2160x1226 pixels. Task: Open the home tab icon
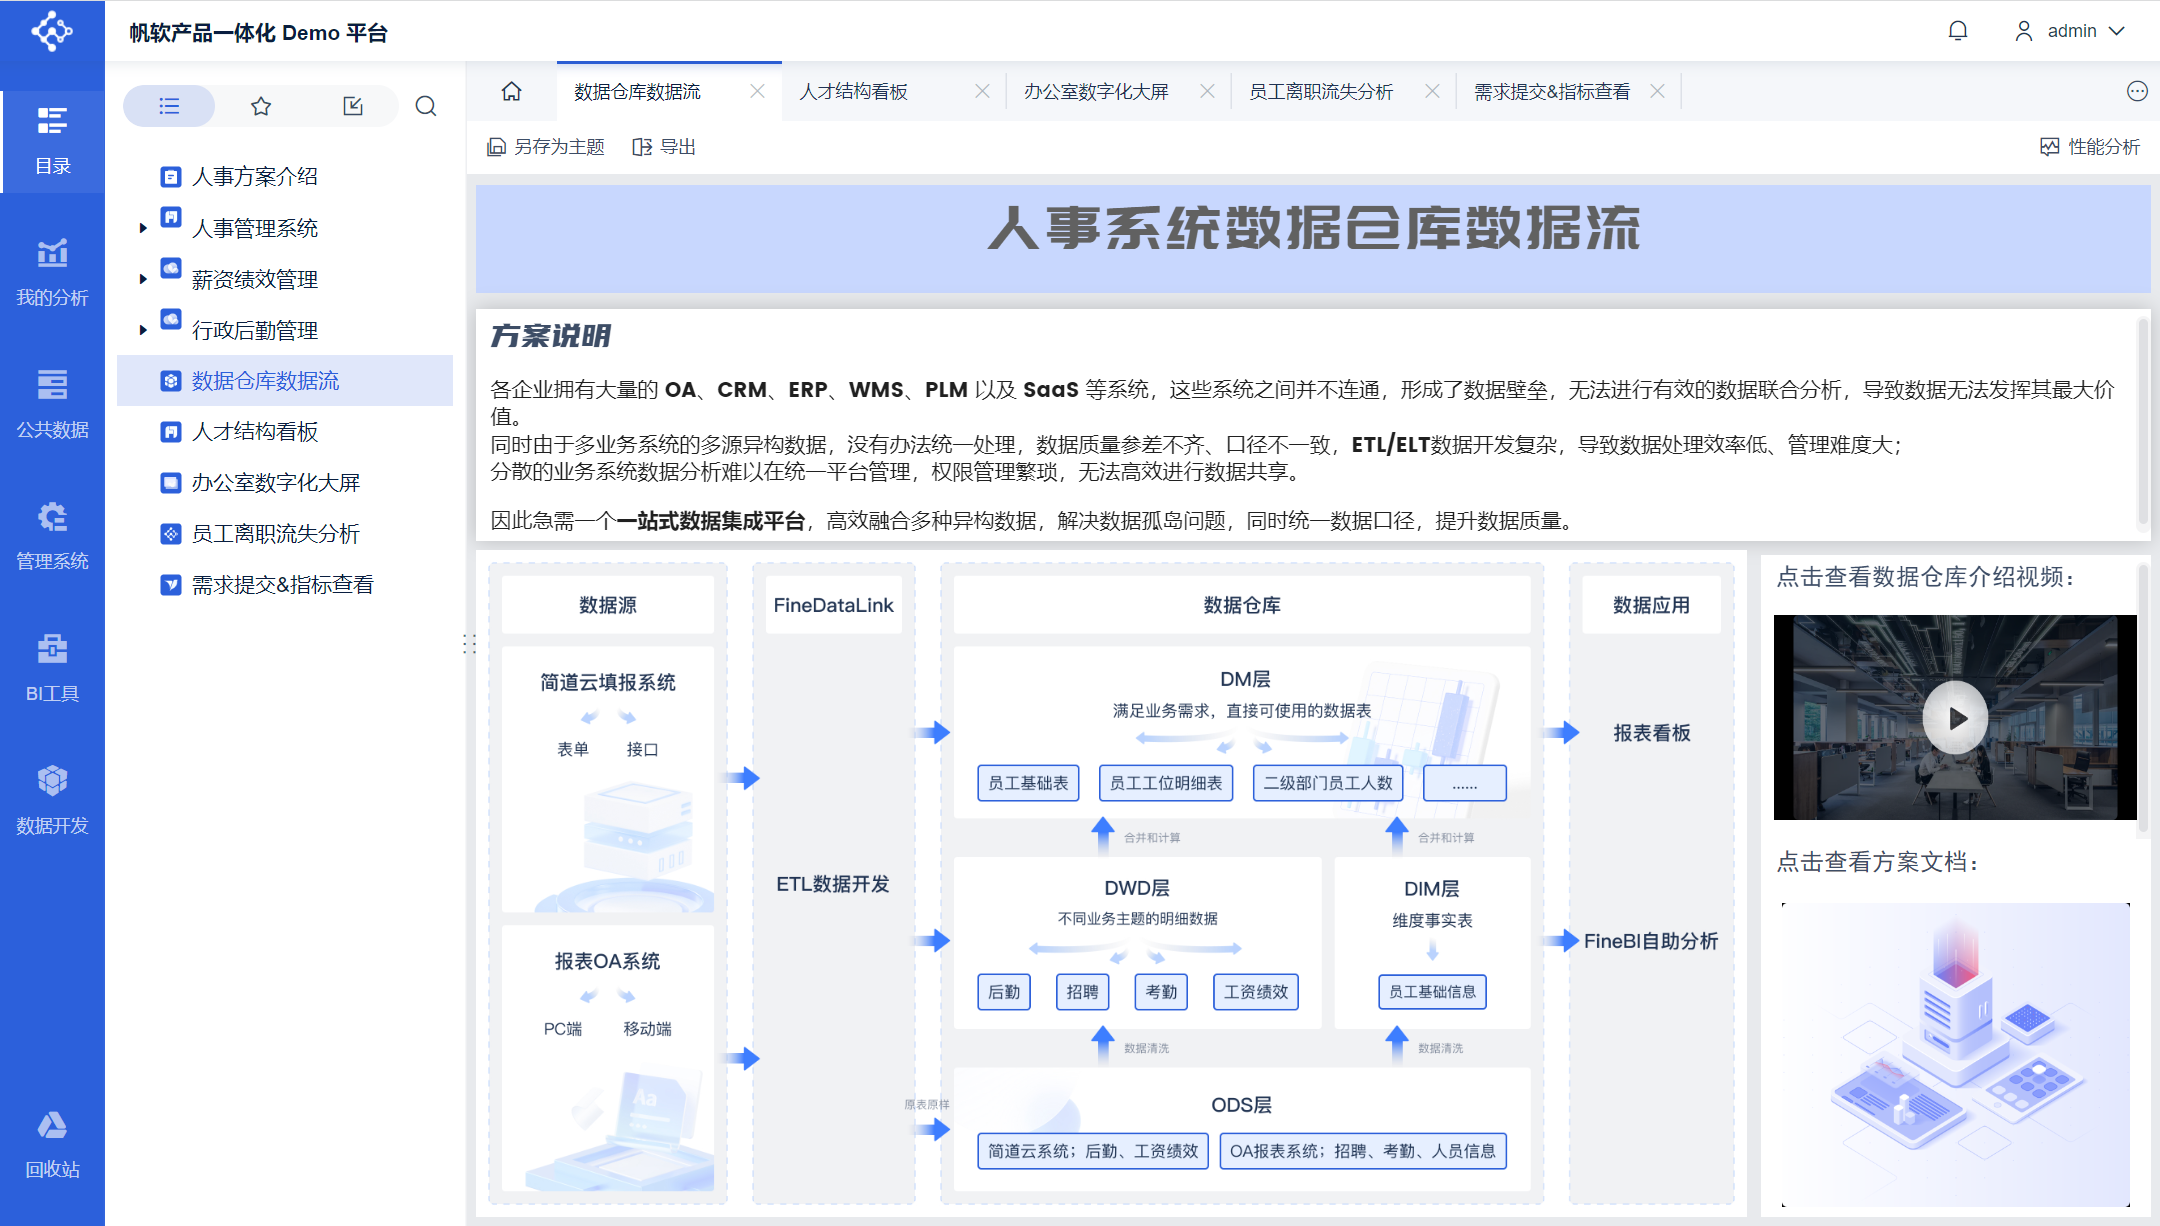(x=511, y=91)
